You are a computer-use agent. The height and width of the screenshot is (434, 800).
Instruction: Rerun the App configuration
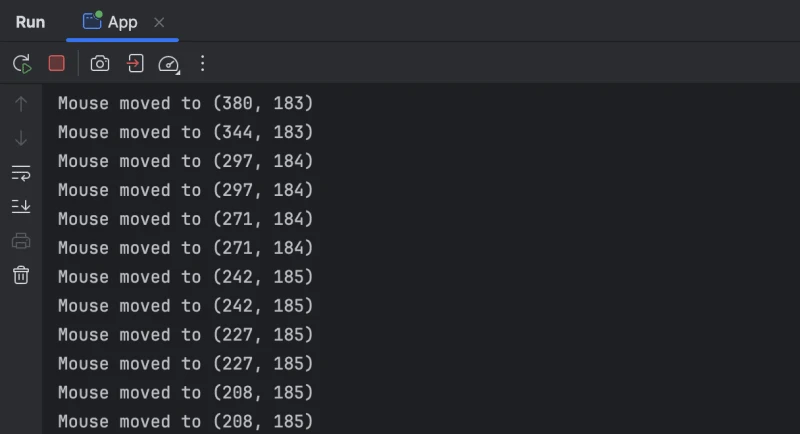point(22,63)
